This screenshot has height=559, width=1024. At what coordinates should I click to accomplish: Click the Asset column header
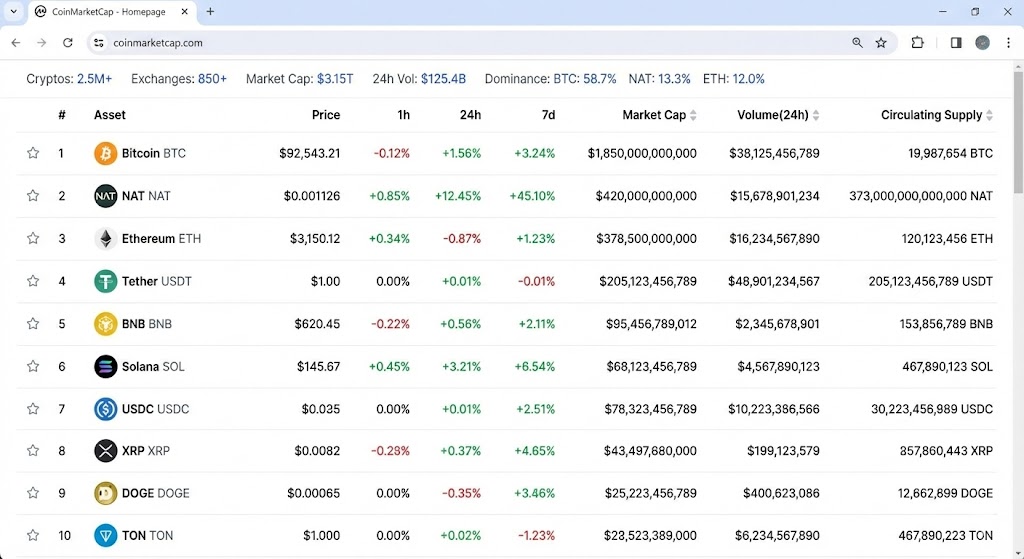coord(110,115)
